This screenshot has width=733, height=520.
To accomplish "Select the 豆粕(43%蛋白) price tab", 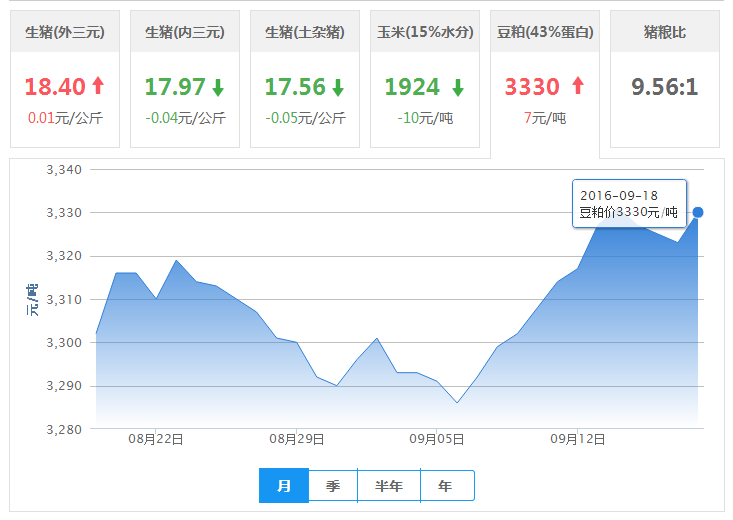I will click(x=545, y=84).
